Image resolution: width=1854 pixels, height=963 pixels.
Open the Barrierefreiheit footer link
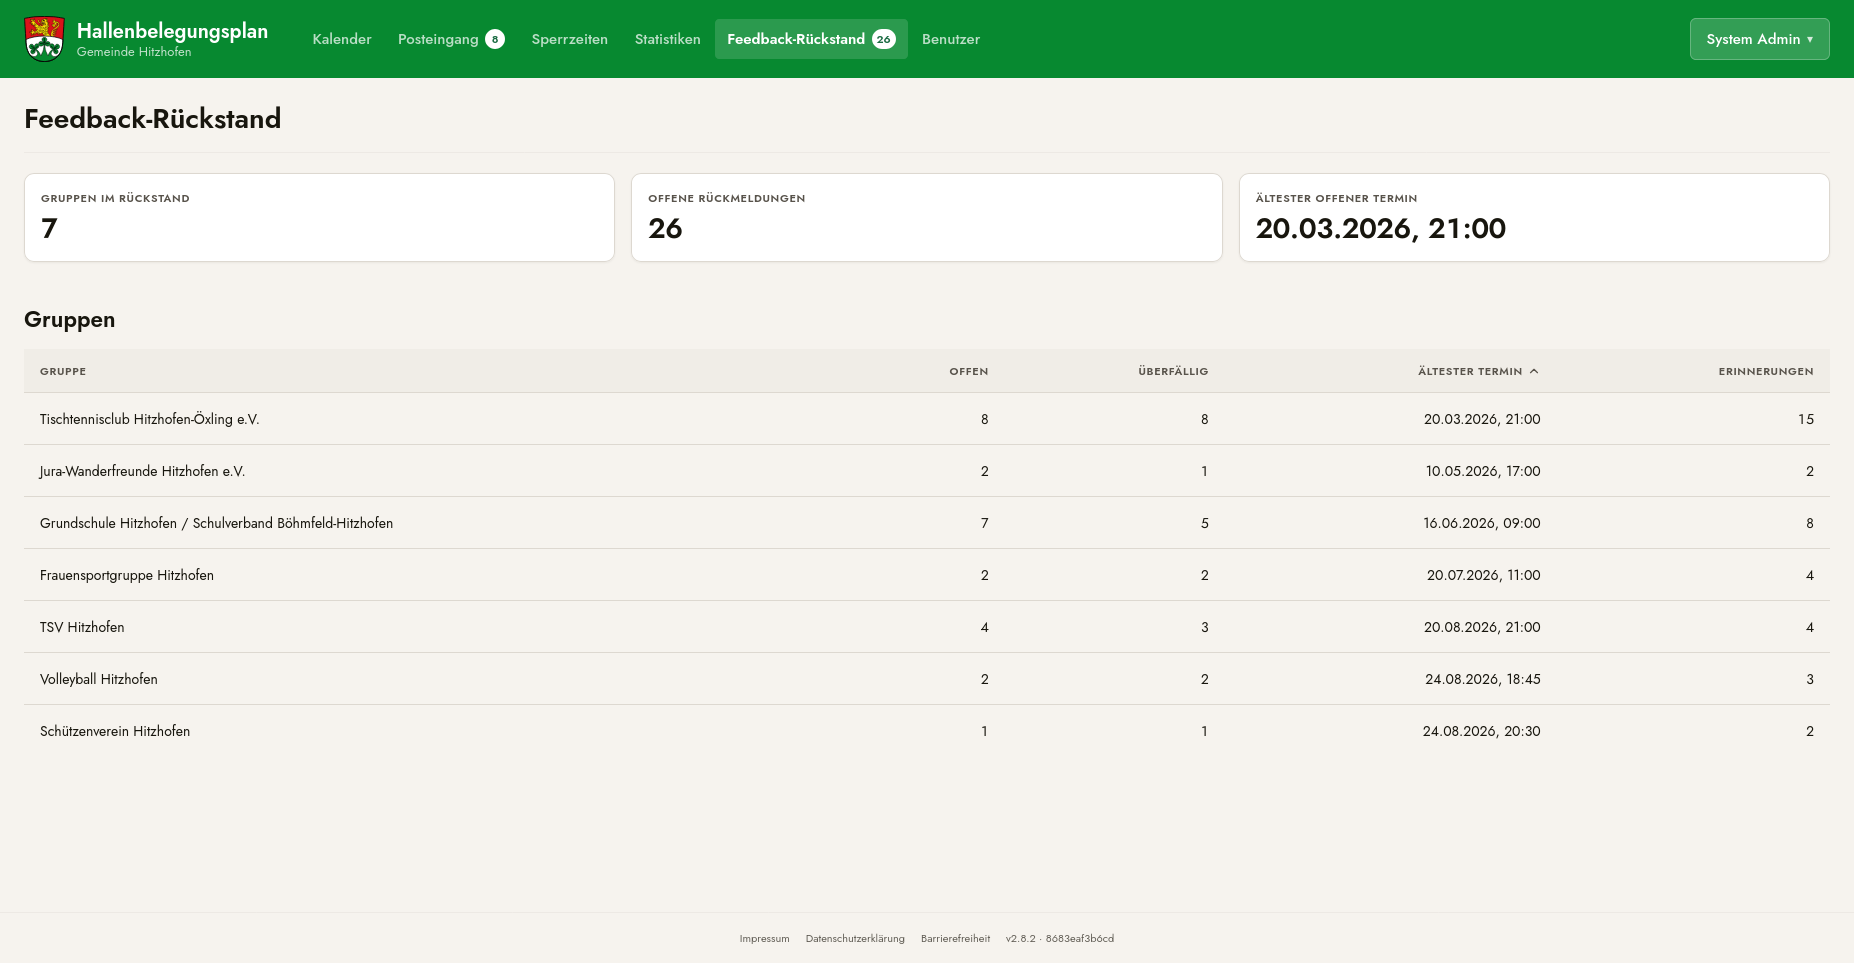[x=956, y=938]
